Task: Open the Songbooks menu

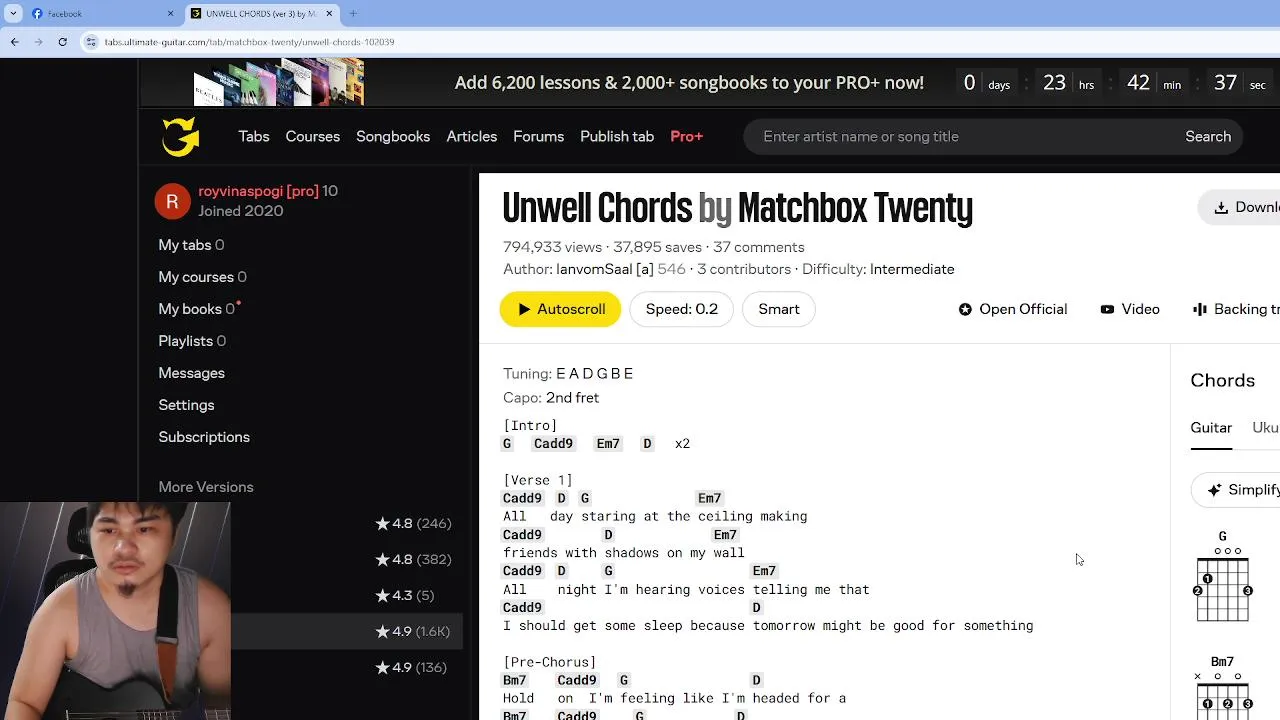Action: pos(393,137)
